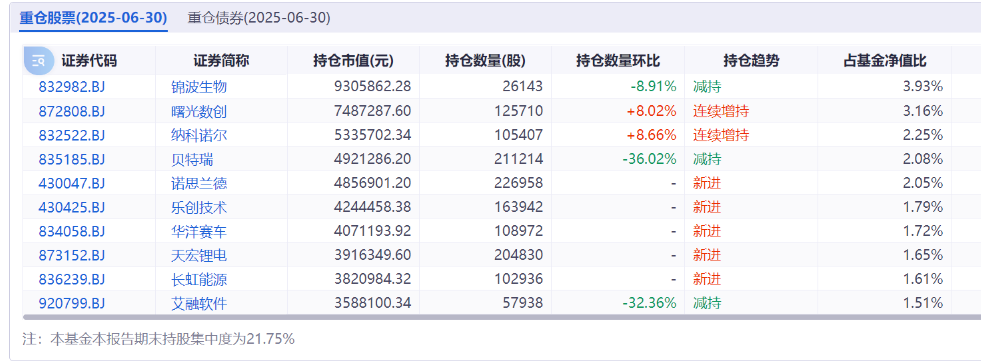
Task: Sort by 持仓数量(股) column header
Action: 485,61
